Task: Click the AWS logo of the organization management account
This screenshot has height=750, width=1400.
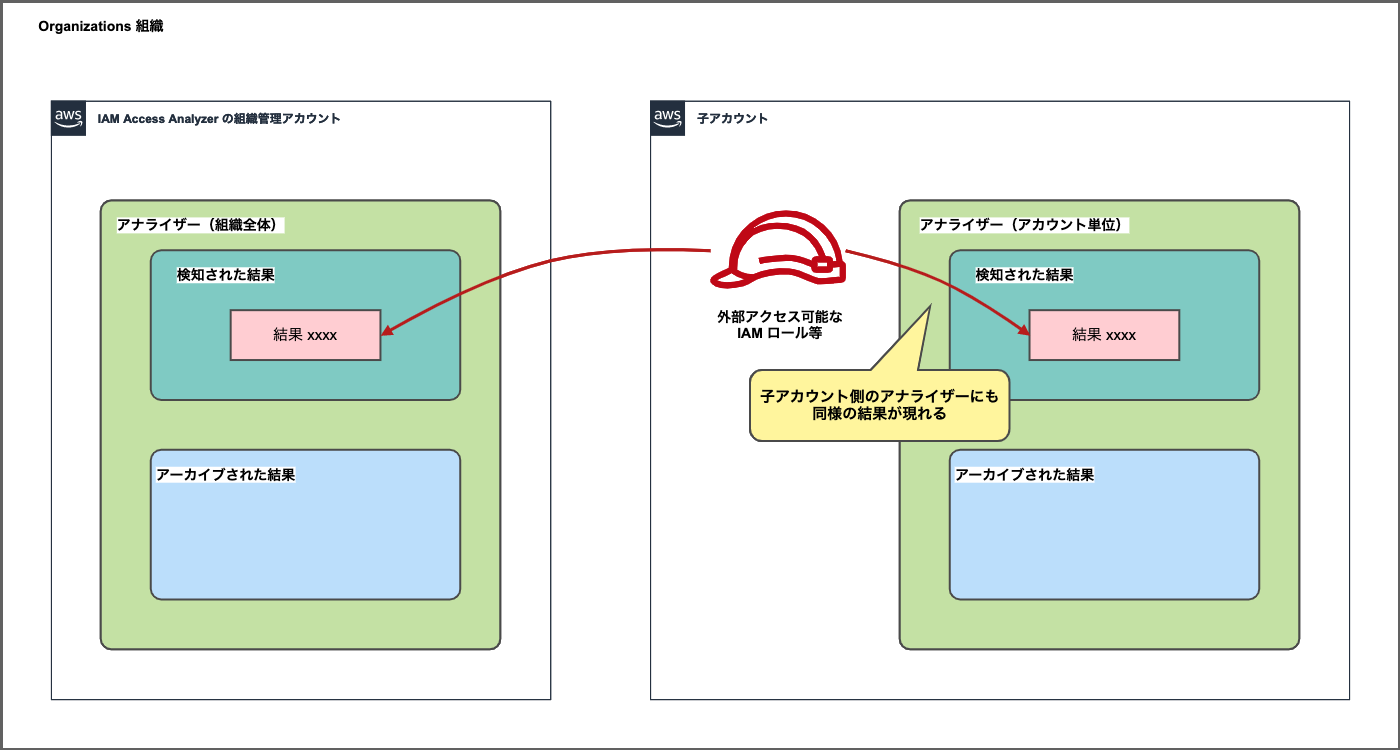Action: pyautogui.click(x=68, y=118)
